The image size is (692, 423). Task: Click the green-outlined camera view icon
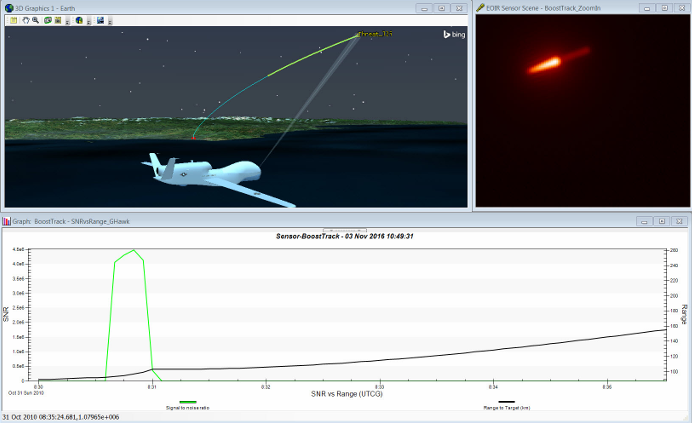pyautogui.click(x=48, y=20)
